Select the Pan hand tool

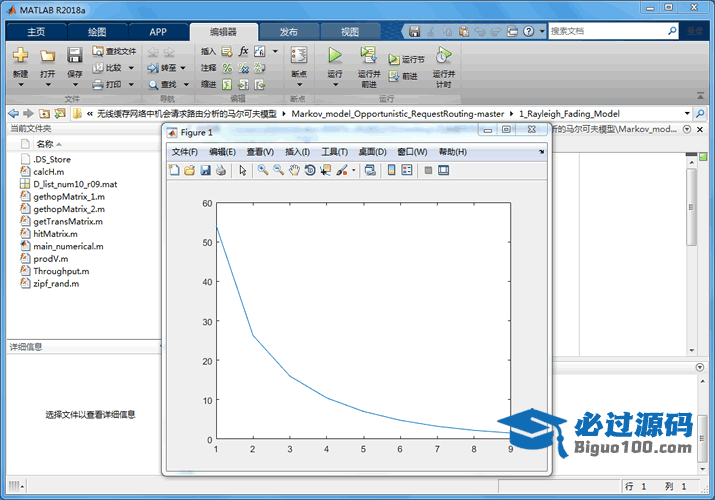[x=294, y=170]
